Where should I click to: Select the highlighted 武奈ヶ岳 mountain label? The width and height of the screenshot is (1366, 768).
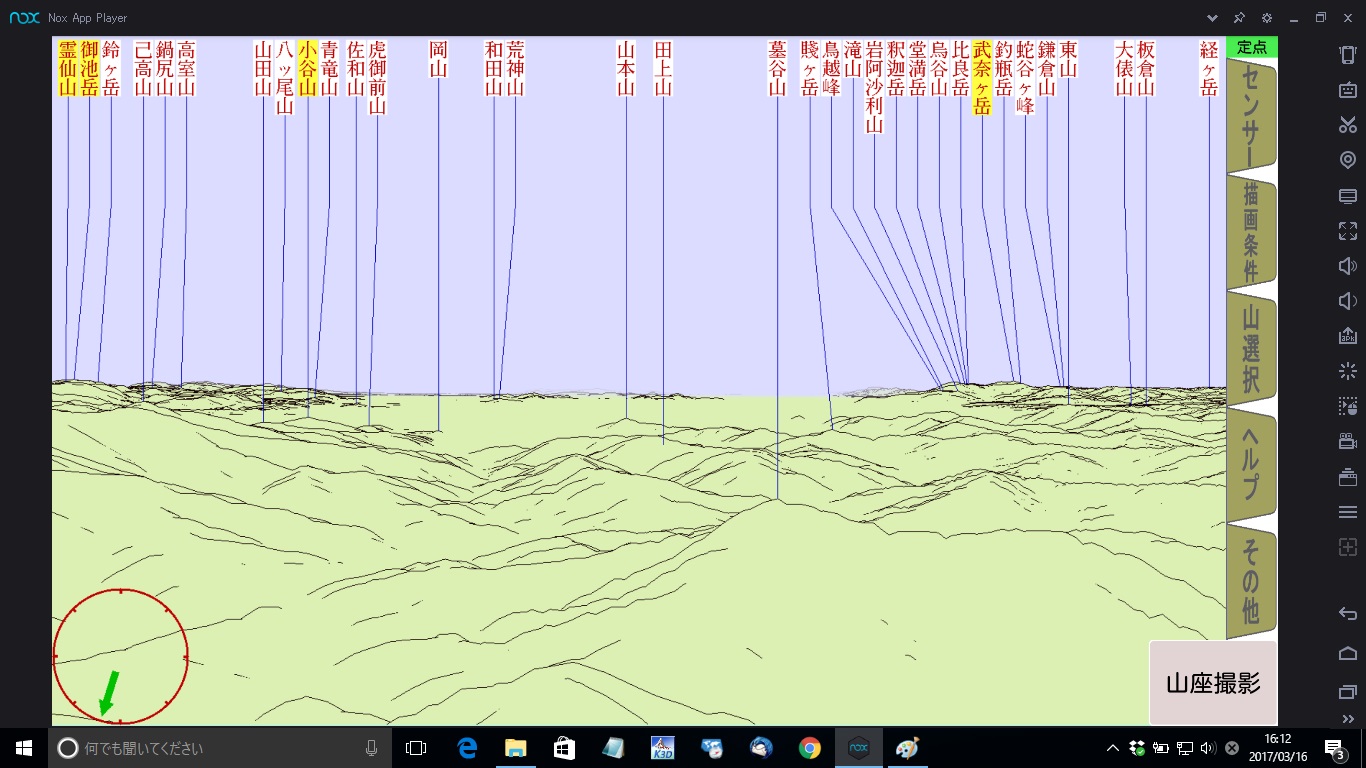pos(982,78)
